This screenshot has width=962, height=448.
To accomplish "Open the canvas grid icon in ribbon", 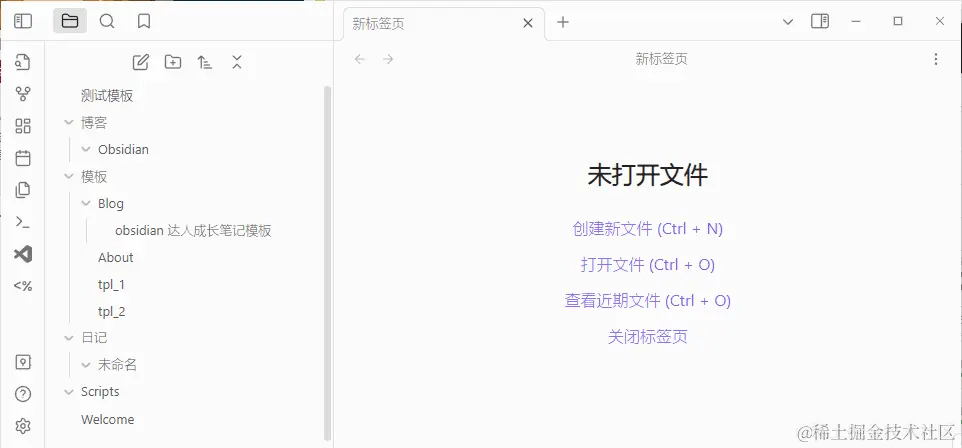I will tap(23, 126).
